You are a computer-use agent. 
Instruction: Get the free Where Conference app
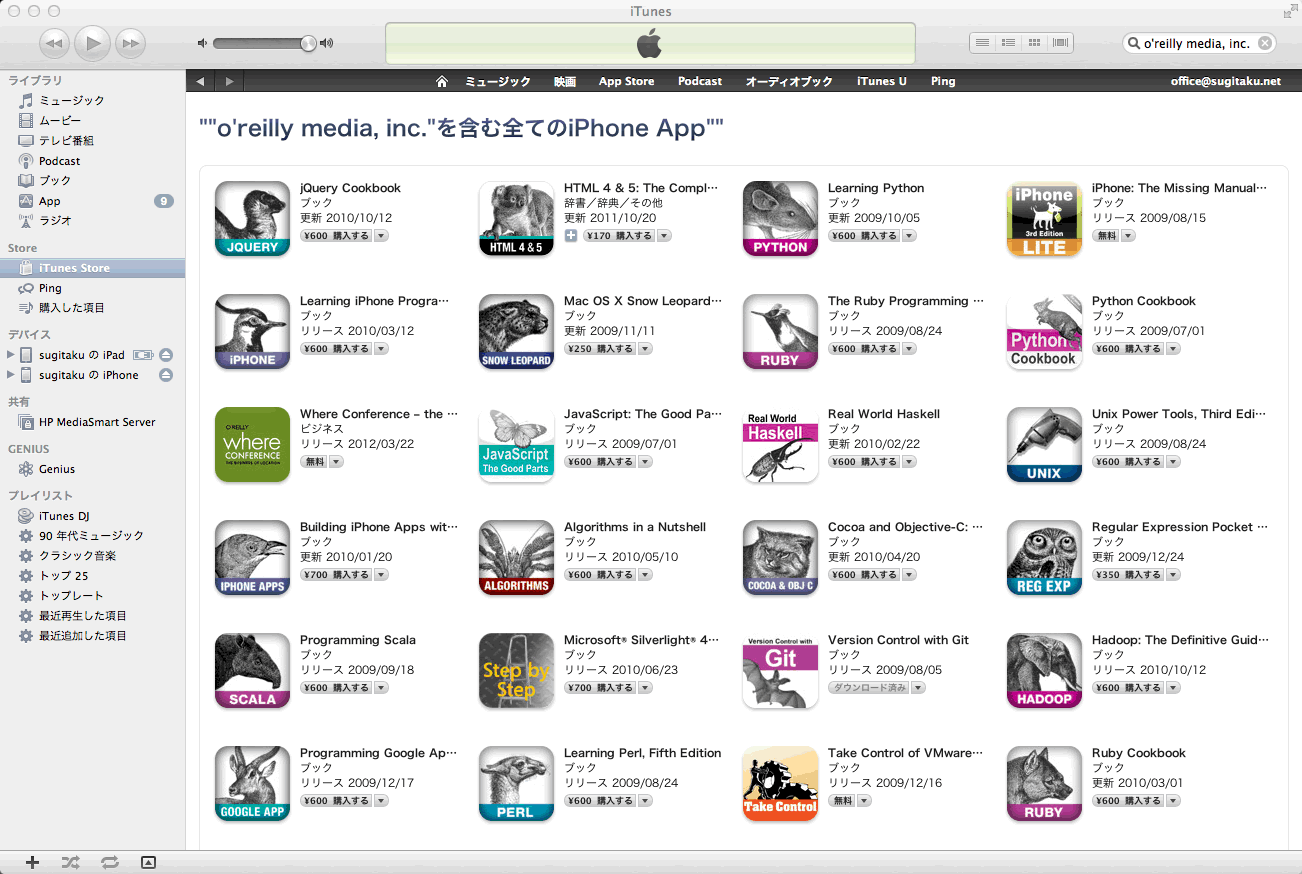pos(313,462)
